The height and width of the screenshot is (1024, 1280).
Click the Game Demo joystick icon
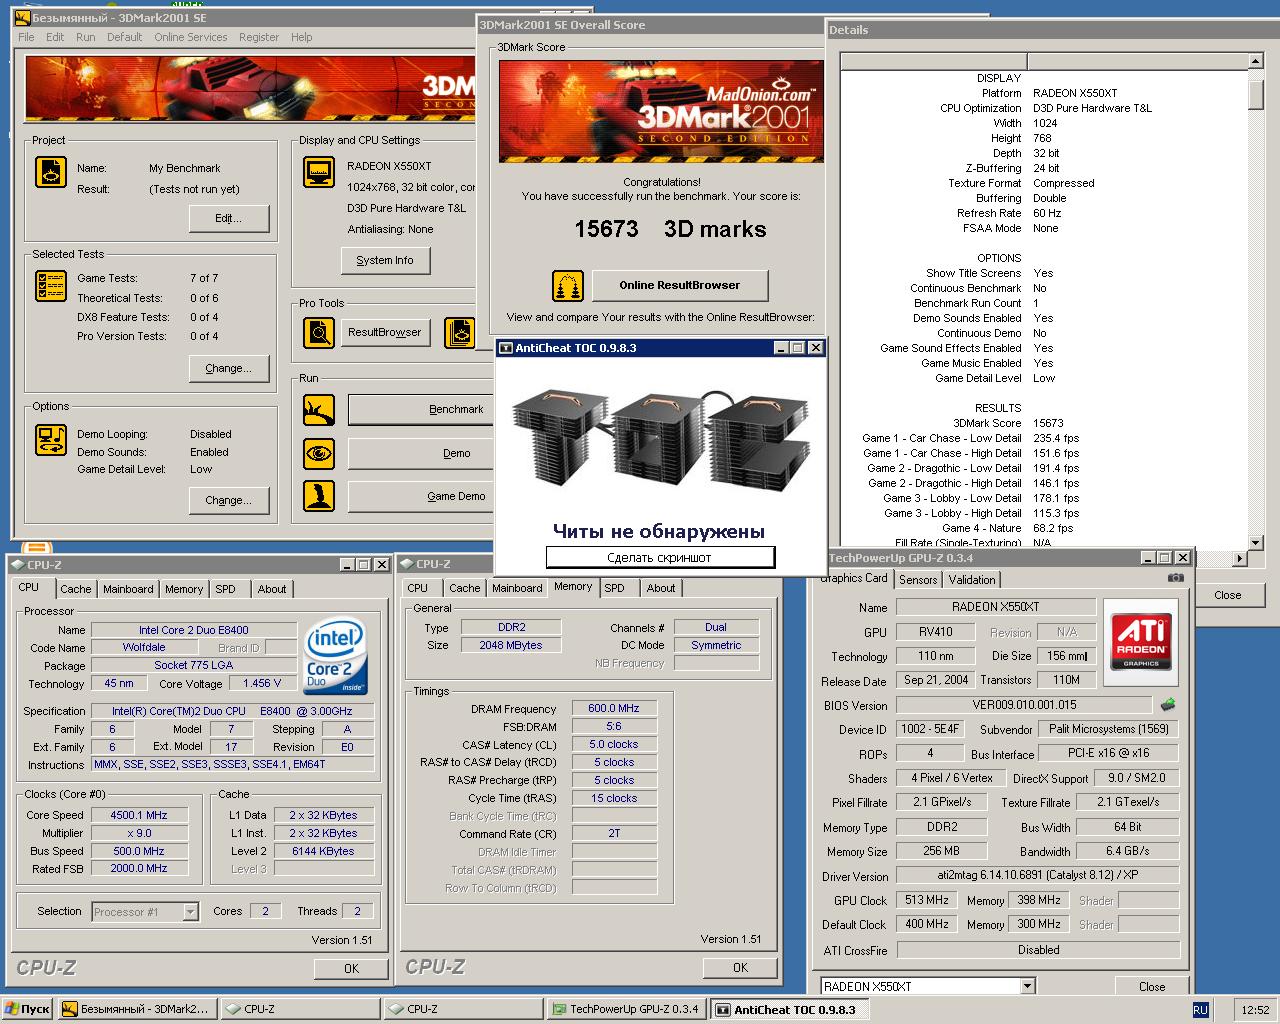click(319, 496)
